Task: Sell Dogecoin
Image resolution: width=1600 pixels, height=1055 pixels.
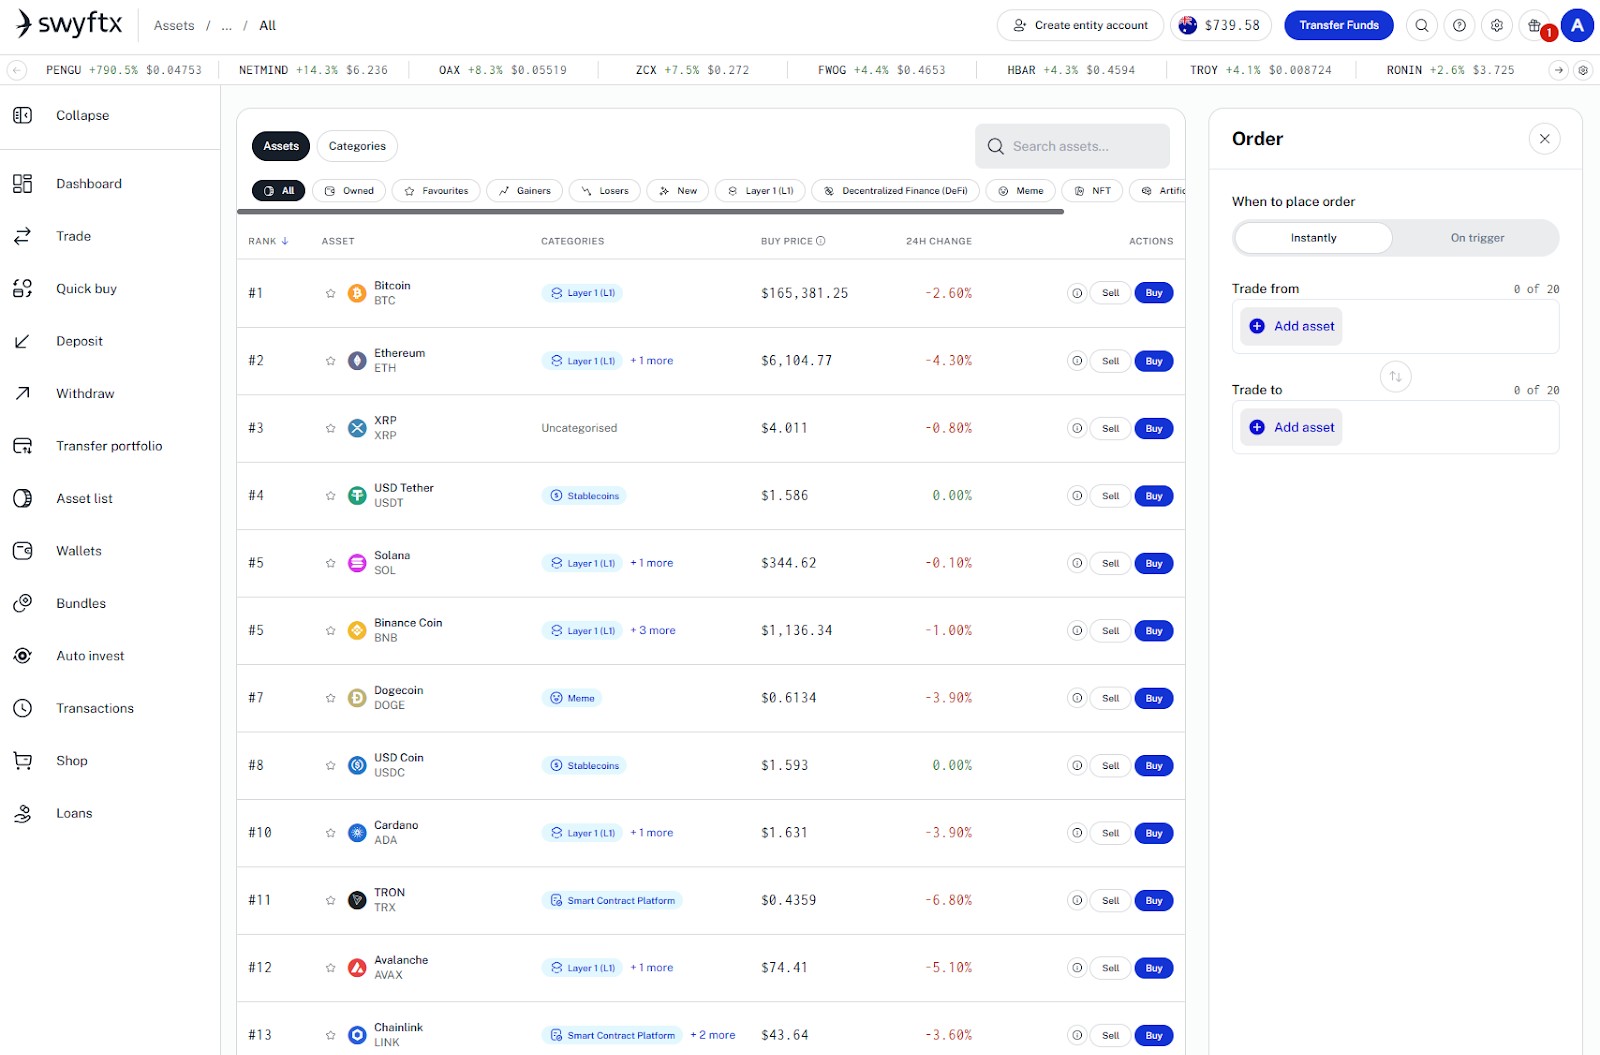Action: 1110,698
